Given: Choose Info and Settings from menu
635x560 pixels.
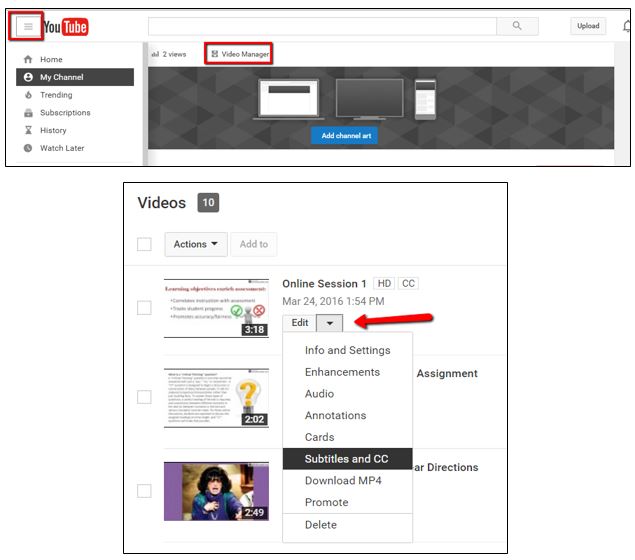Looking at the screenshot, I should 347,350.
